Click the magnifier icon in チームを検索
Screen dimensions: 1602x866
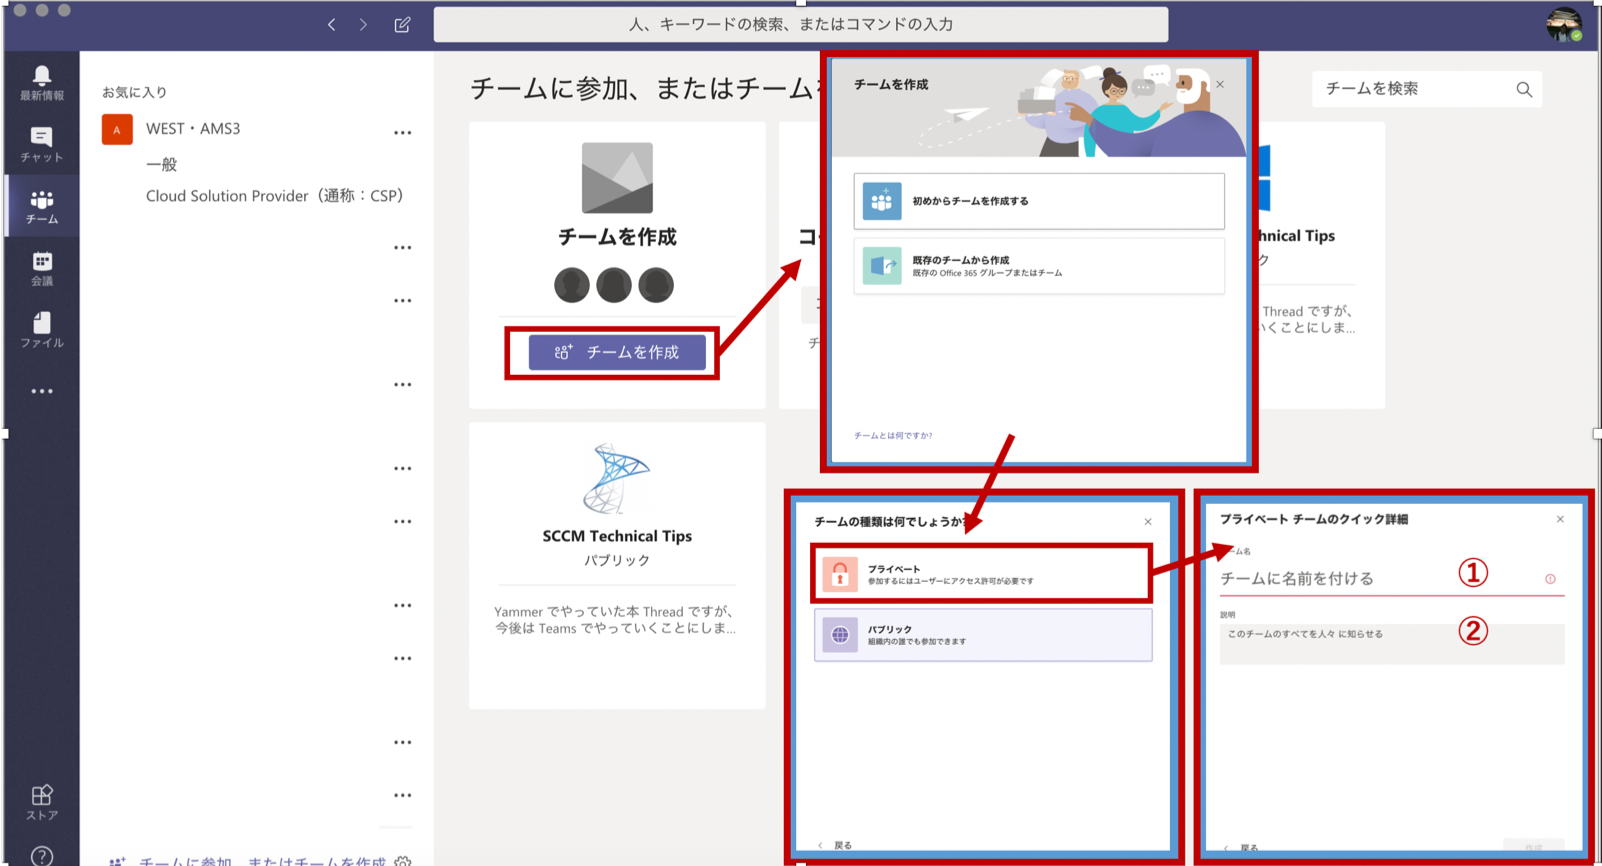(1524, 89)
